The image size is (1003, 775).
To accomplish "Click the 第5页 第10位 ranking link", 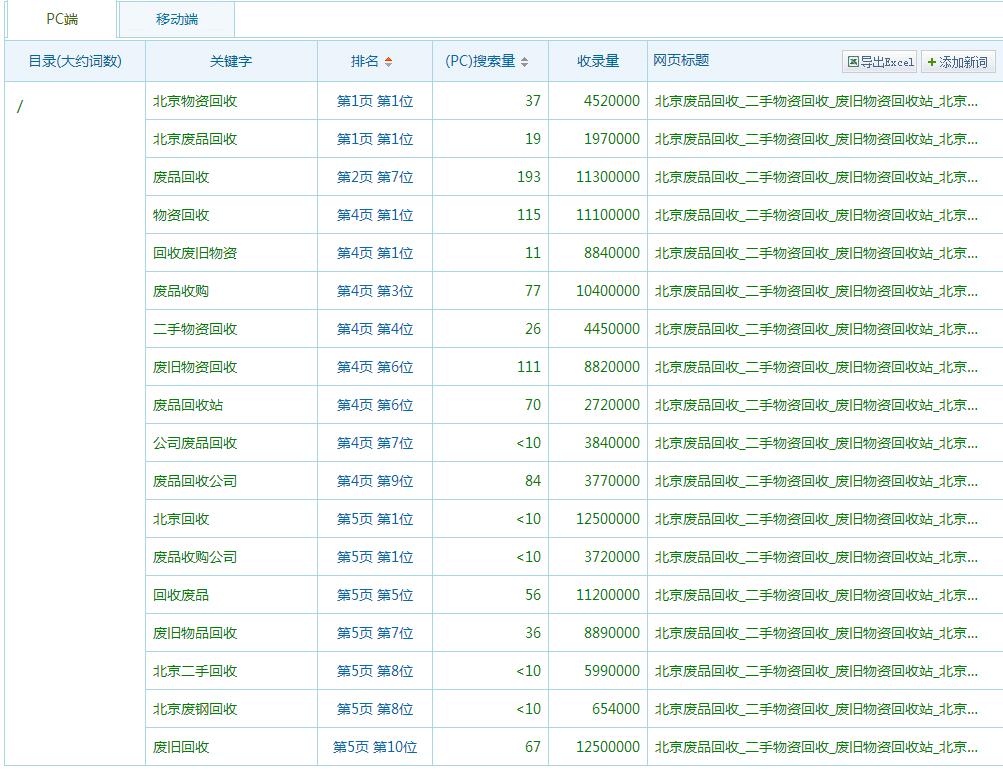I will coord(374,747).
